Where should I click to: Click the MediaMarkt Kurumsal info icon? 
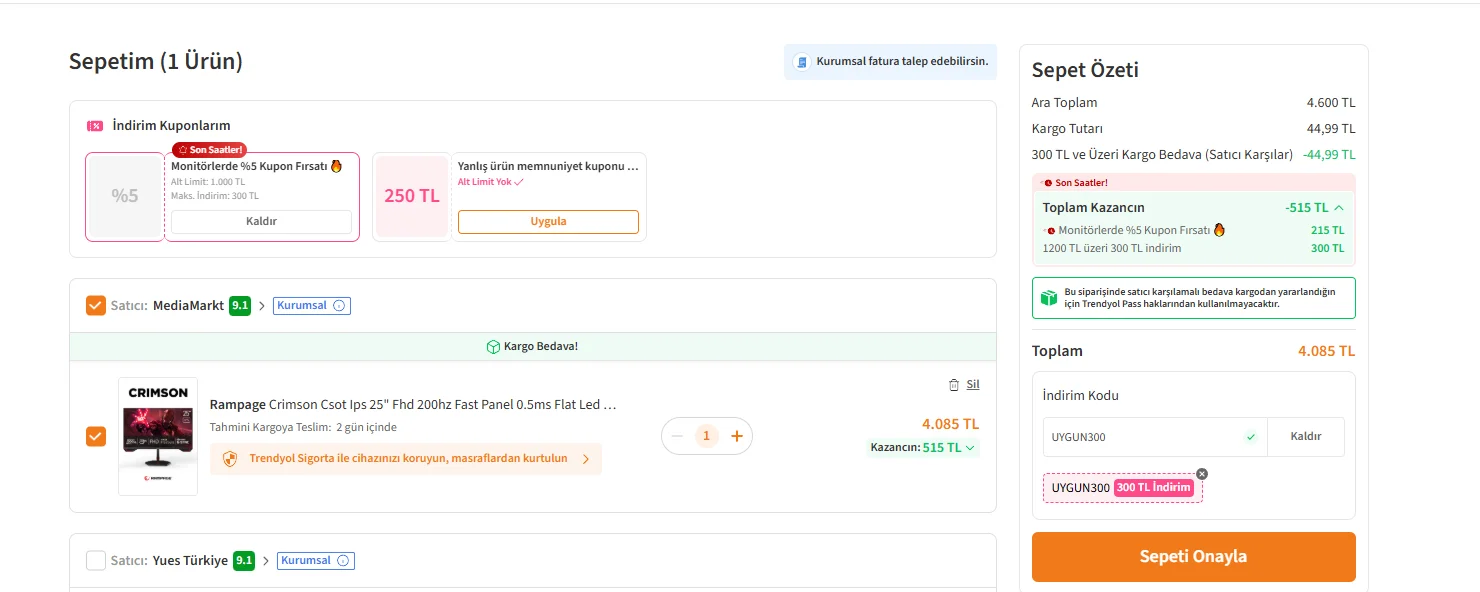(339, 306)
